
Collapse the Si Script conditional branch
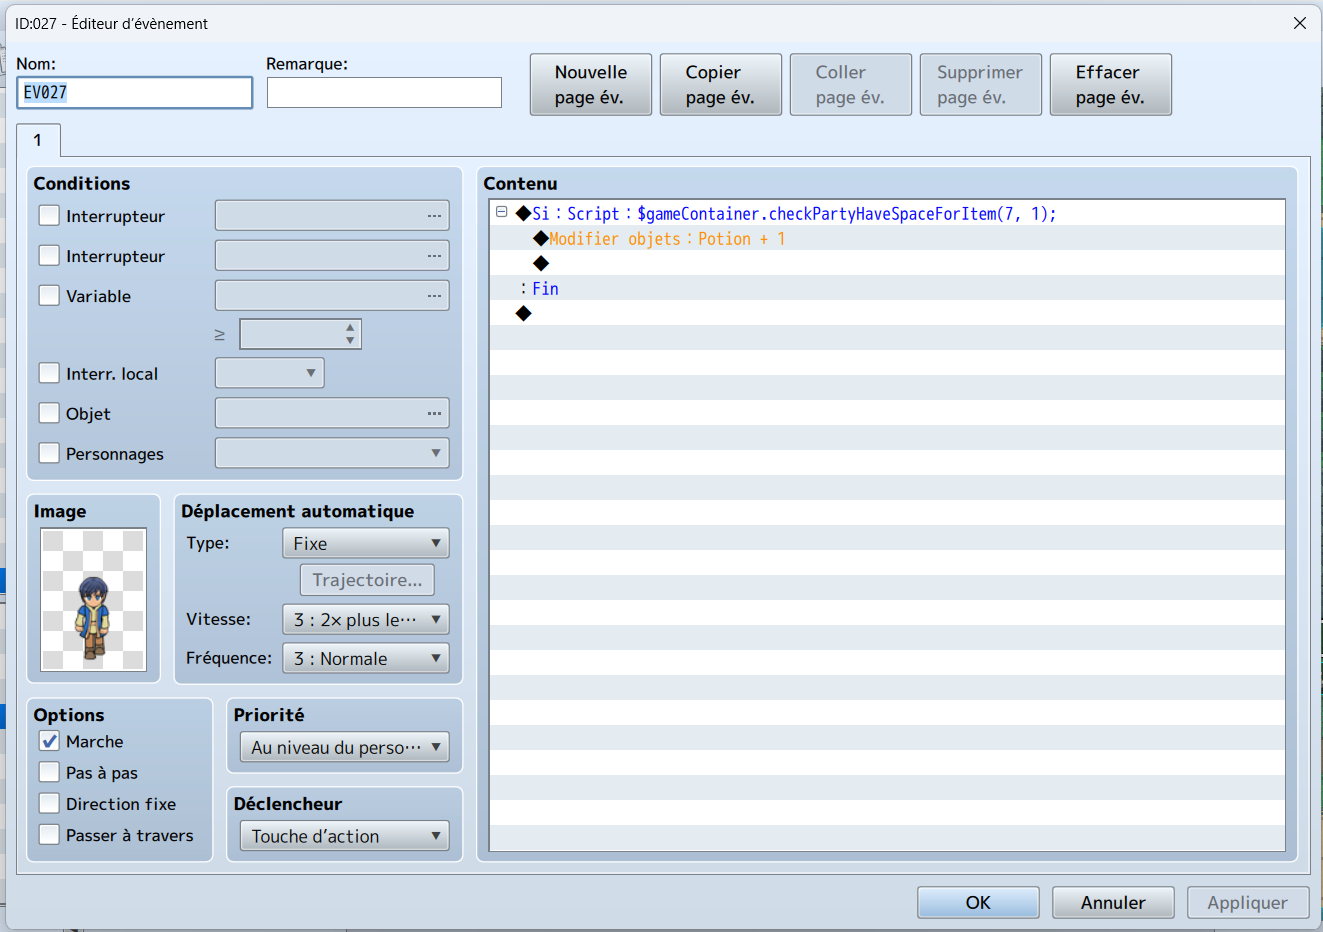click(502, 212)
